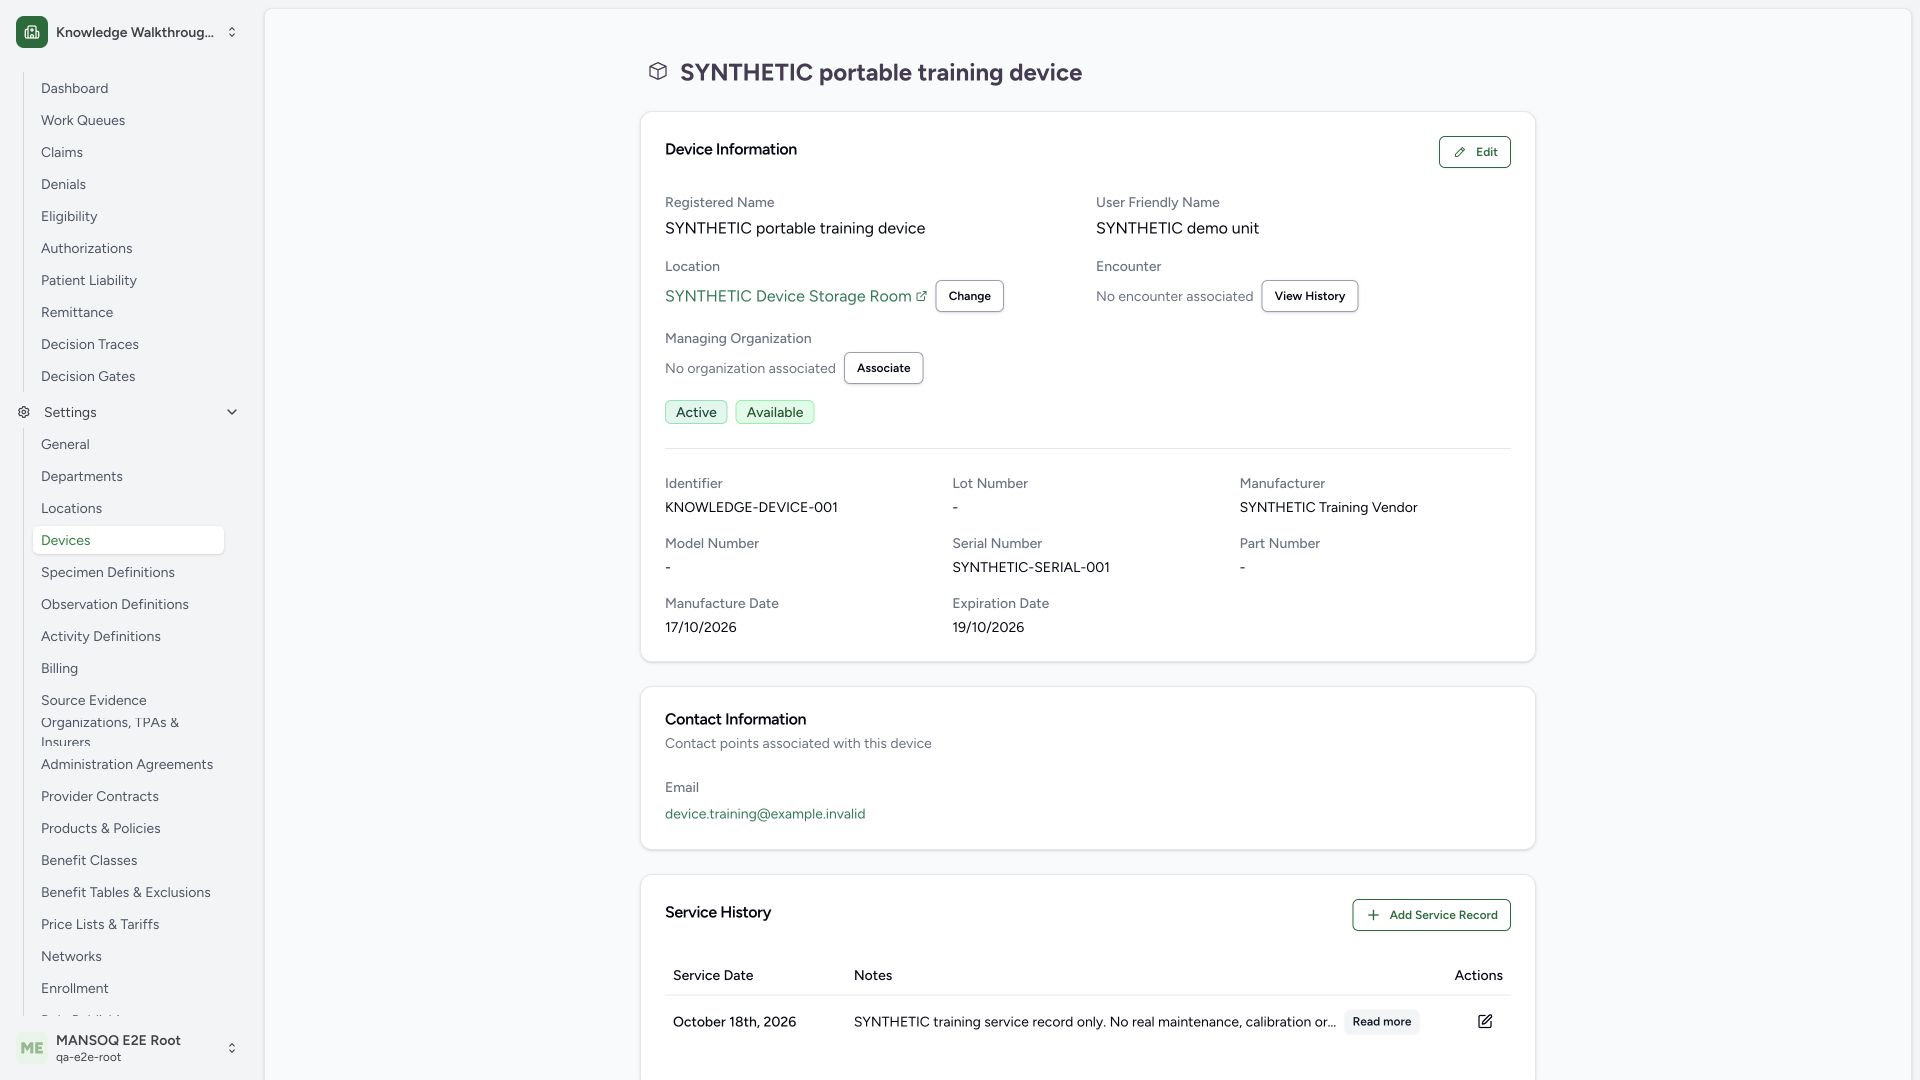Click the device cube icon beside title
The width and height of the screenshot is (1920, 1080).
coord(658,72)
